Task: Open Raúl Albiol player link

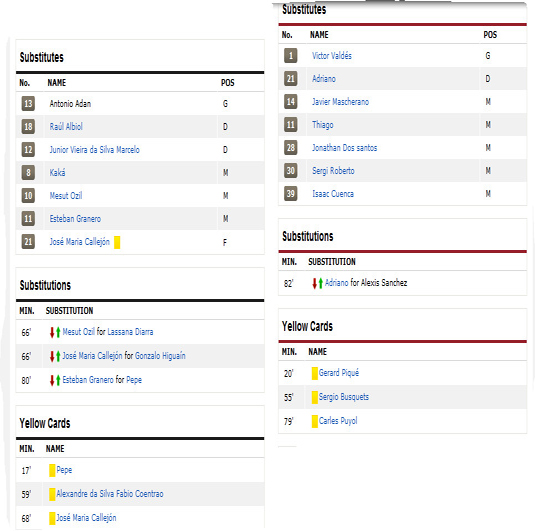Action: click(66, 127)
